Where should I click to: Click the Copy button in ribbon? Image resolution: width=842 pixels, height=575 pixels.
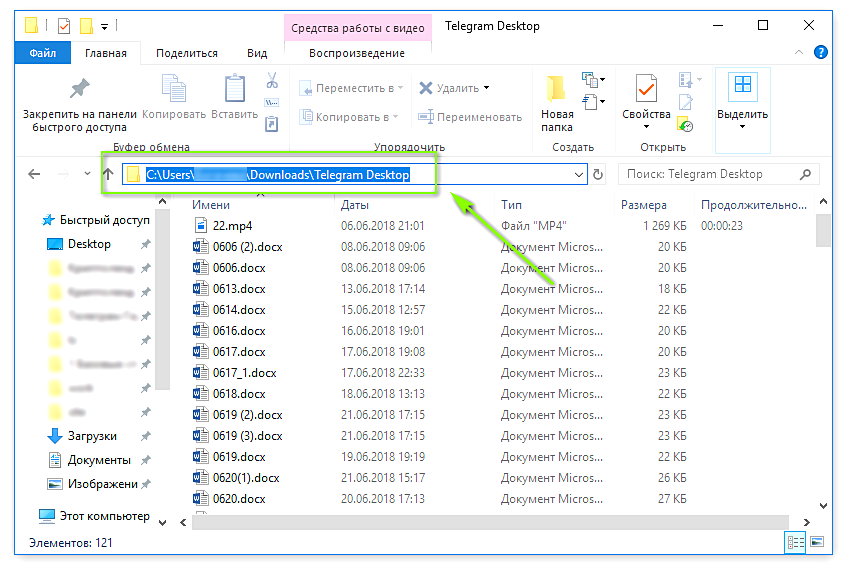tap(173, 97)
